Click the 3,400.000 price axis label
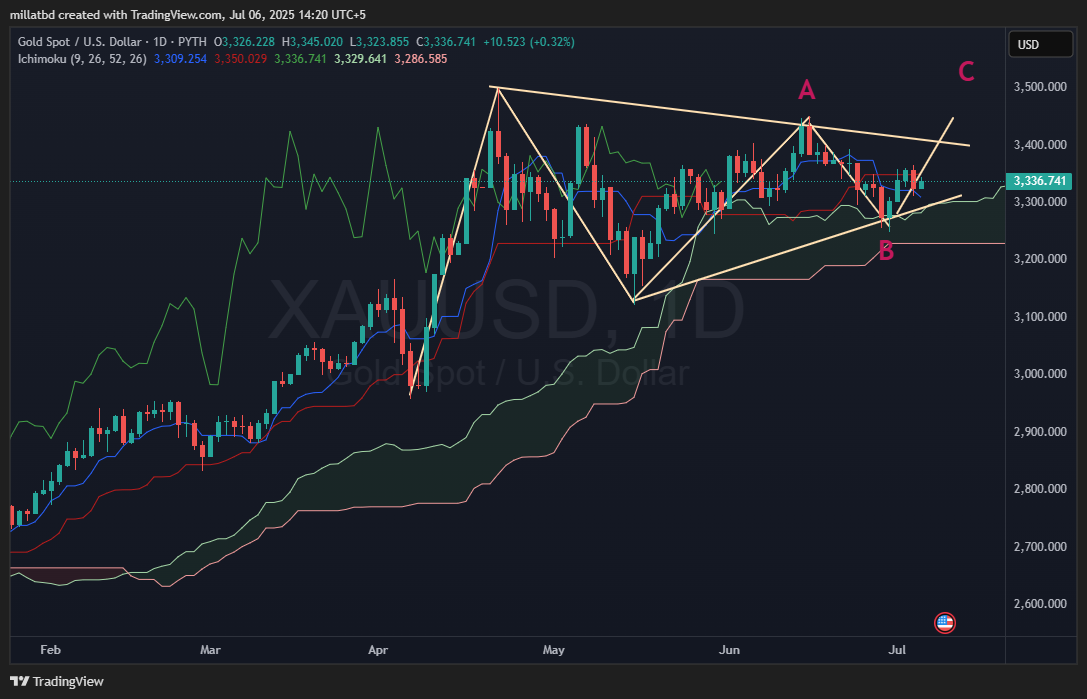Screen dimensions: 1087x699 click(x=1040, y=145)
